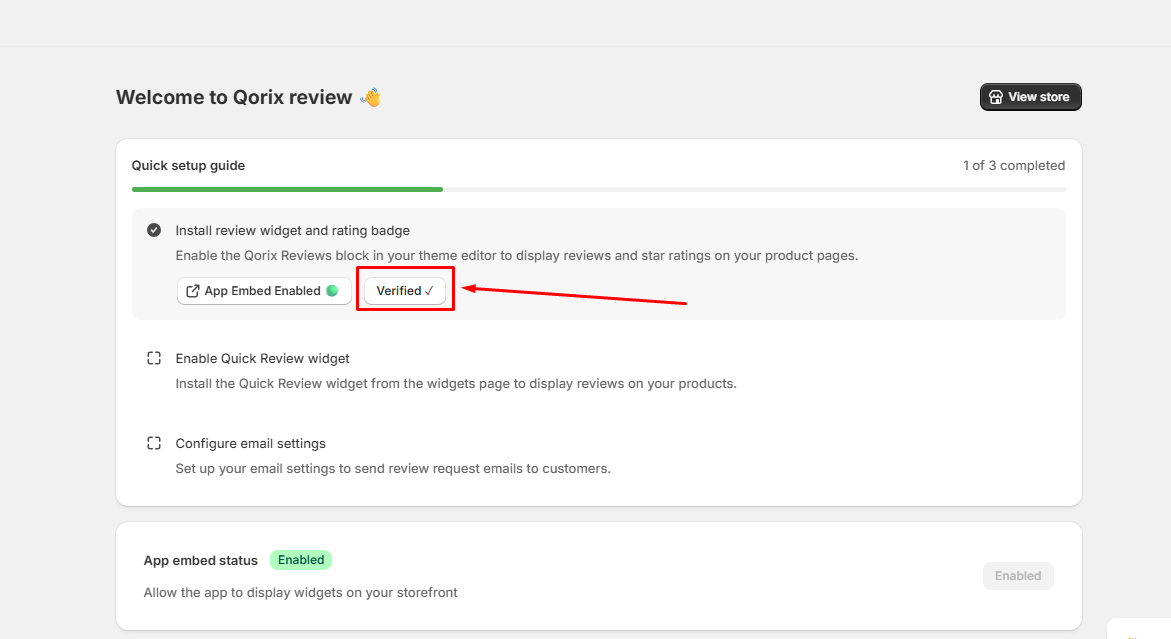
Task: Click the green status dot on App Embed
Action: 332,290
